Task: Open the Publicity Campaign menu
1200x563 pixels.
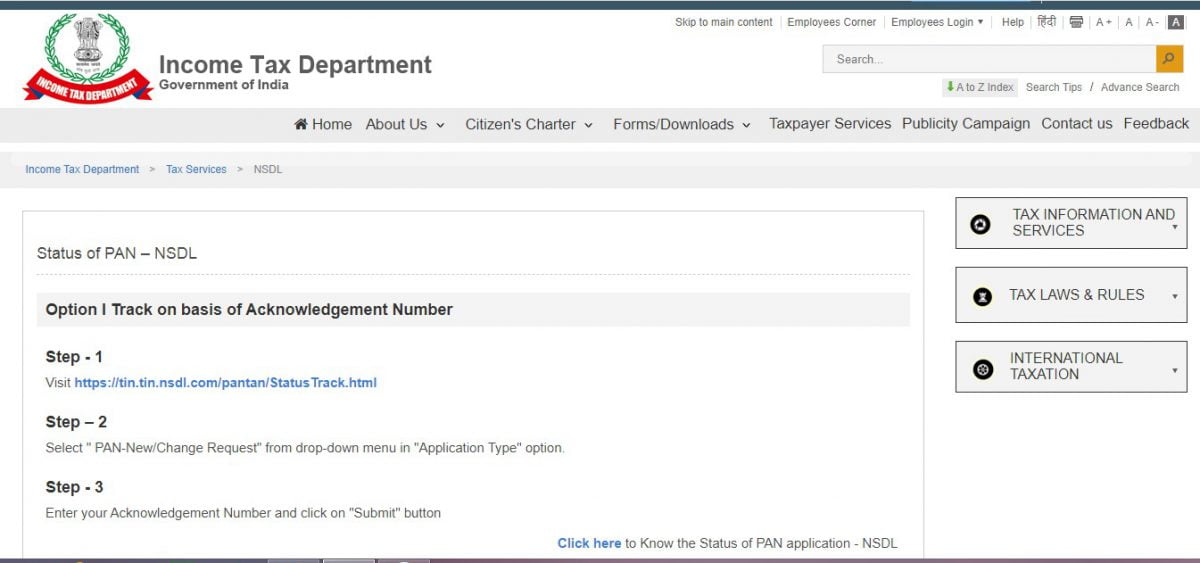Action: coord(966,124)
